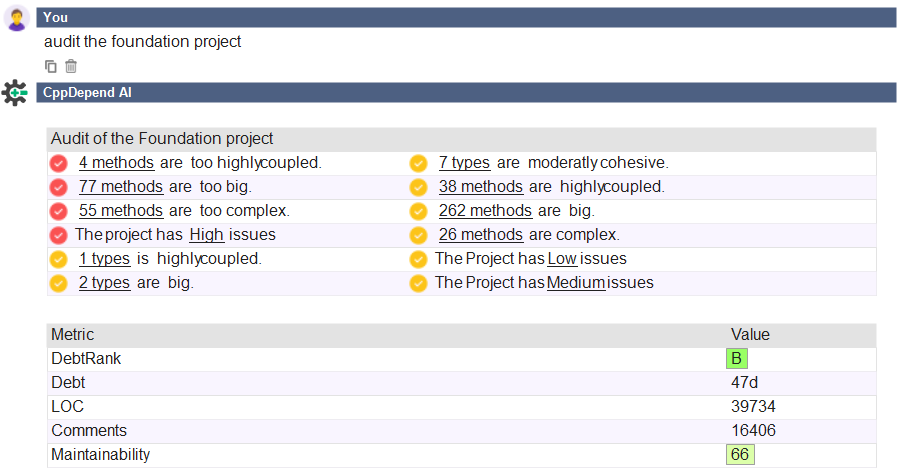Click the 'Maintainability' metric label

(x=100, y=454)
